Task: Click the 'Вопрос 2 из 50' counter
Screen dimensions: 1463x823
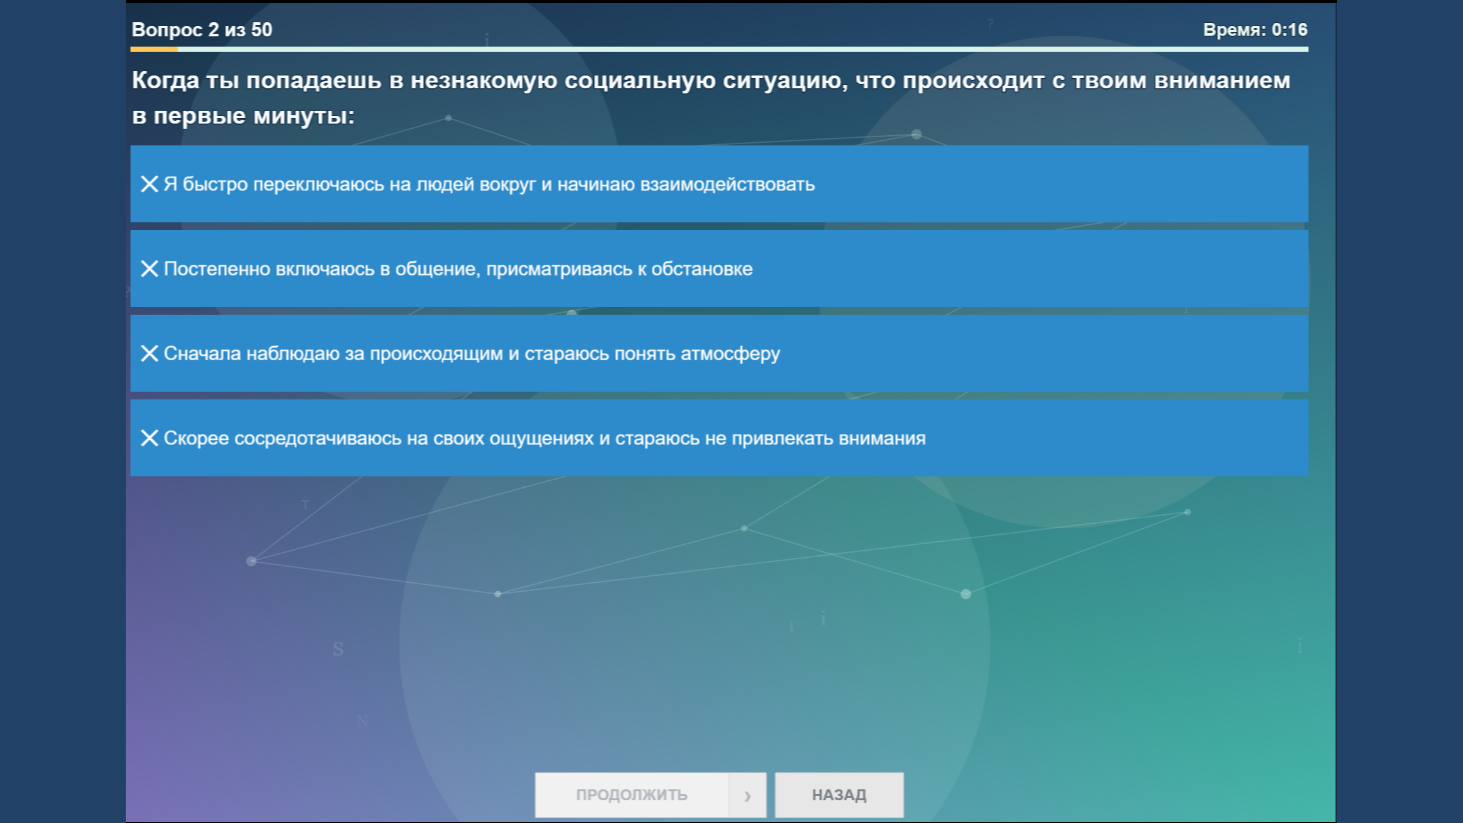Action: point(202,30)
